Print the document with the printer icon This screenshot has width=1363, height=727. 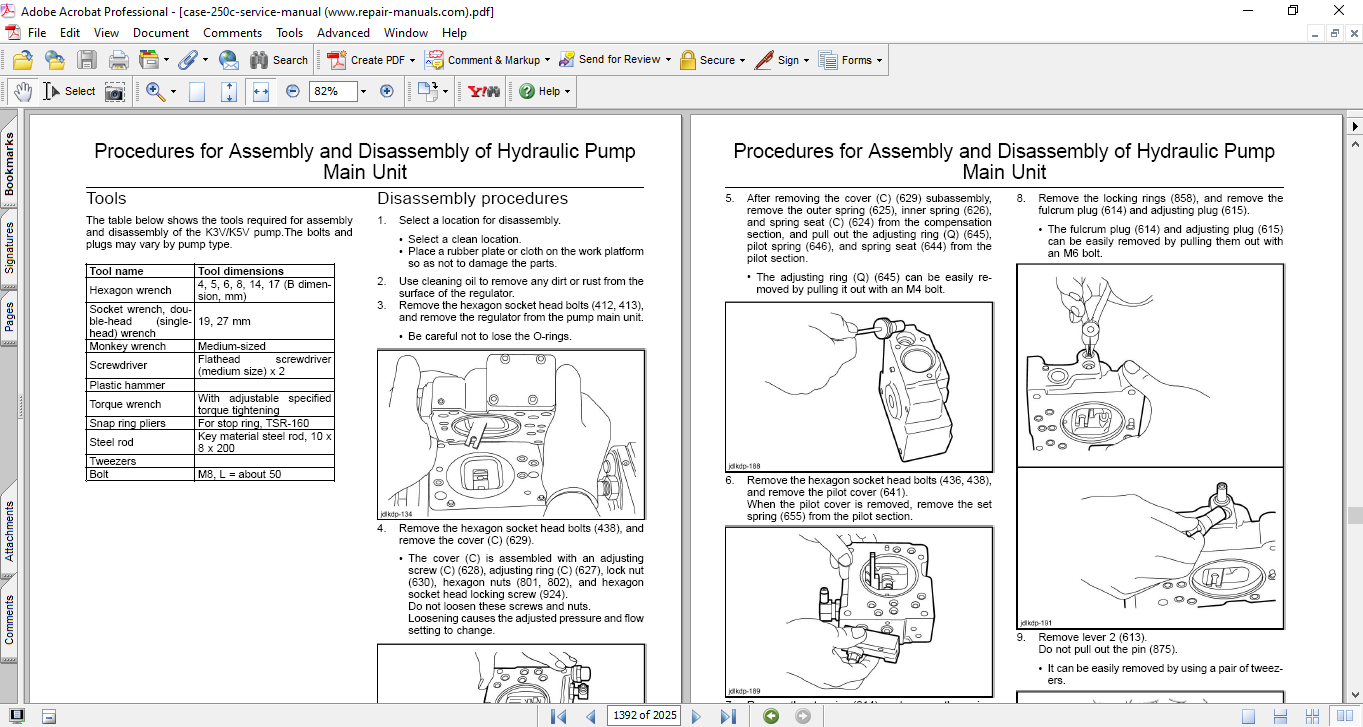[x=118, y=60]
